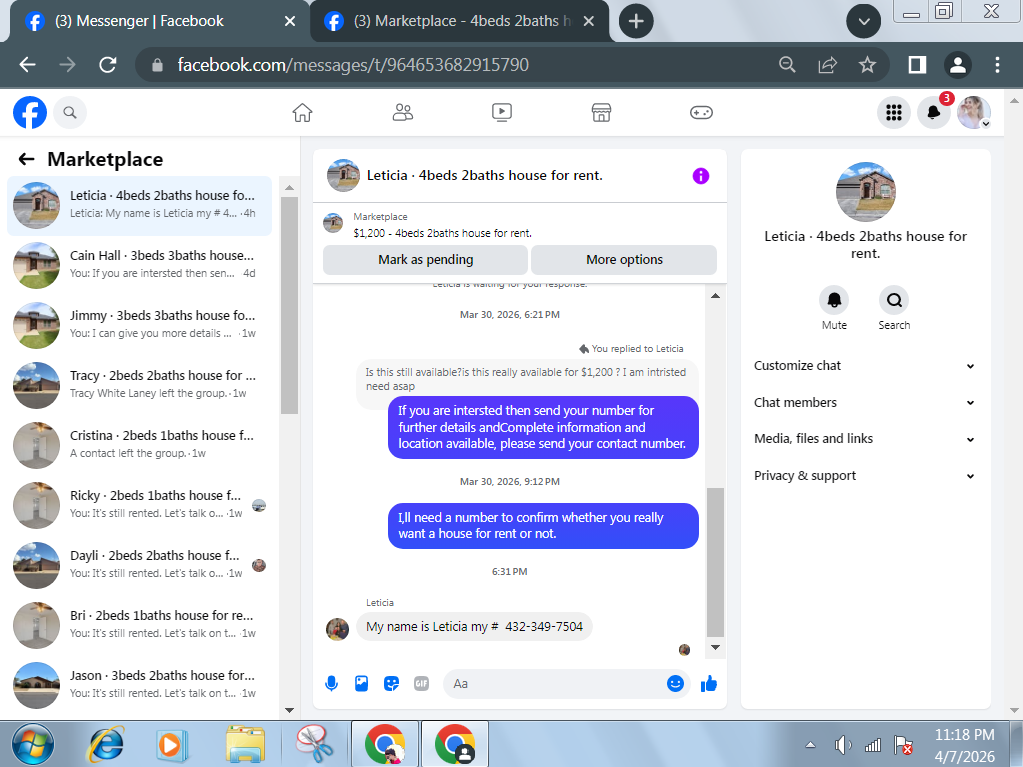
Task: Close the Messenger browser tab
Action: click(x=290, y=22)
